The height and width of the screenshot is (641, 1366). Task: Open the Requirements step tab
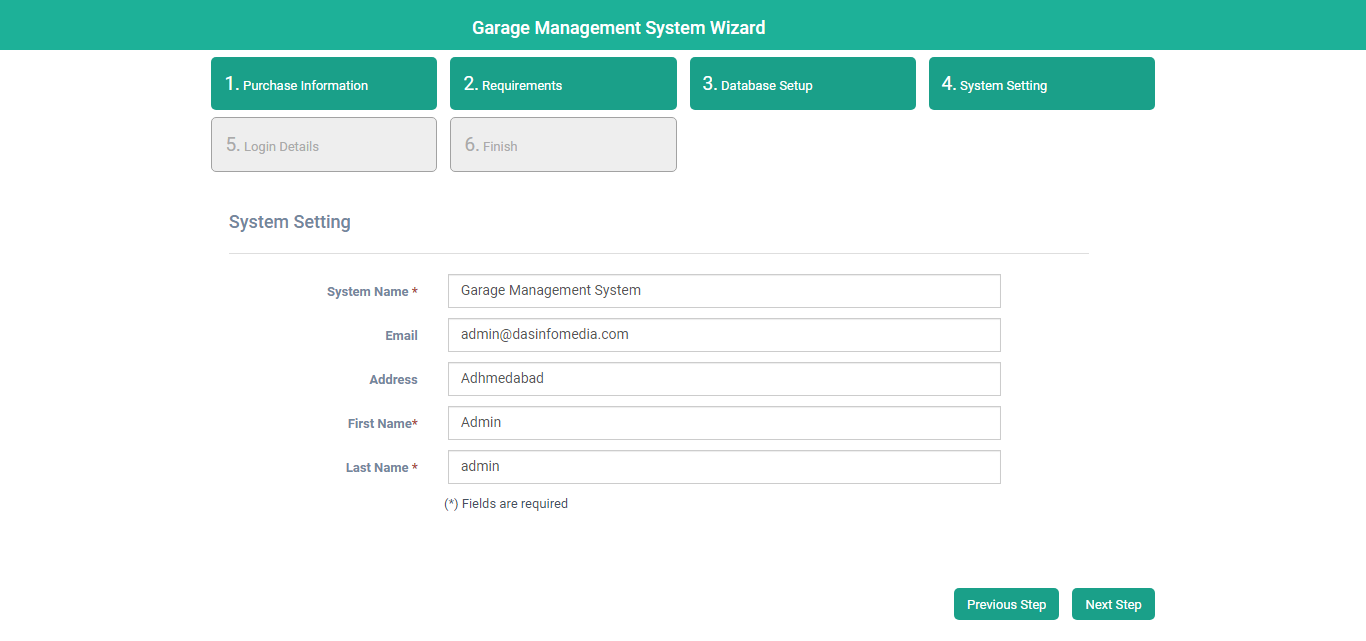click(x=562, y=84)
